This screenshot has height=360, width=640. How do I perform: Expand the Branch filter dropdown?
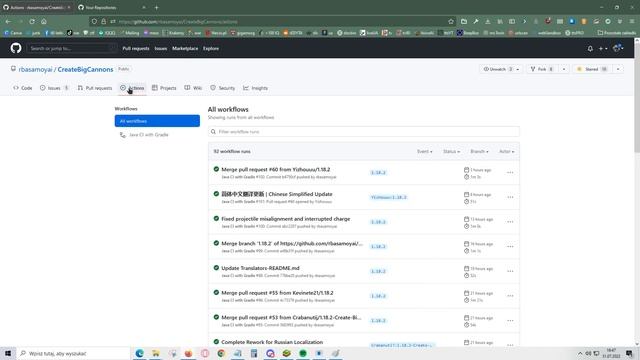pos(479,151)
